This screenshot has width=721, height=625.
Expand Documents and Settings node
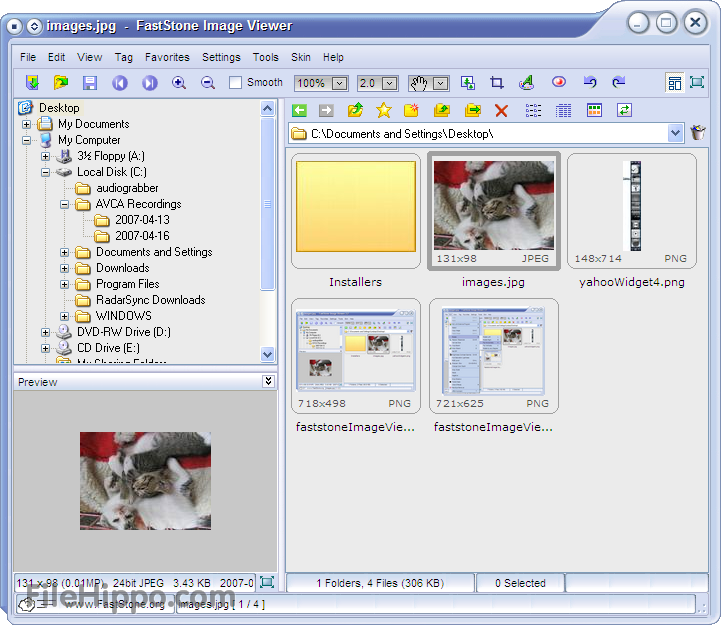pos(64,252)
